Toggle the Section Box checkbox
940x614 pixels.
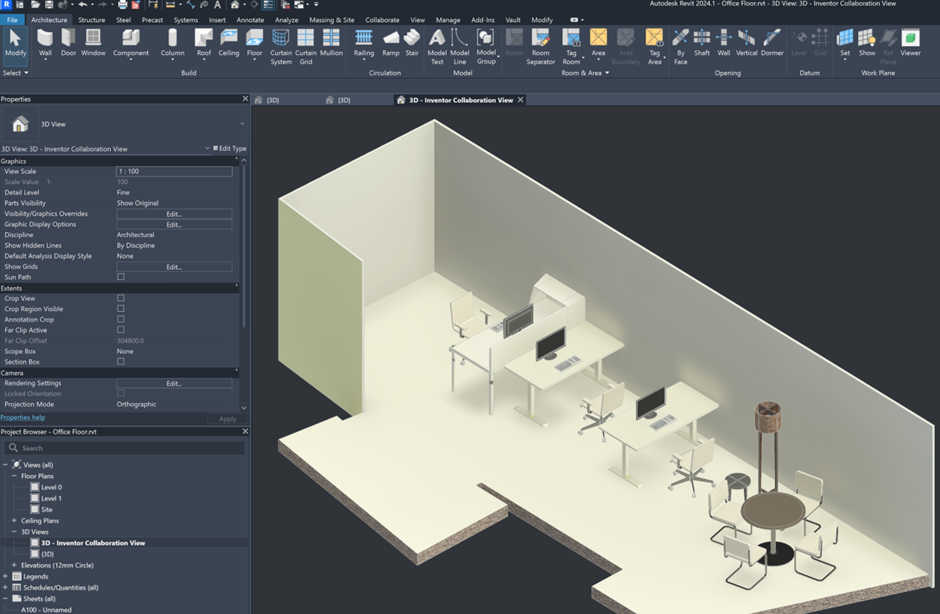point(121,362)
